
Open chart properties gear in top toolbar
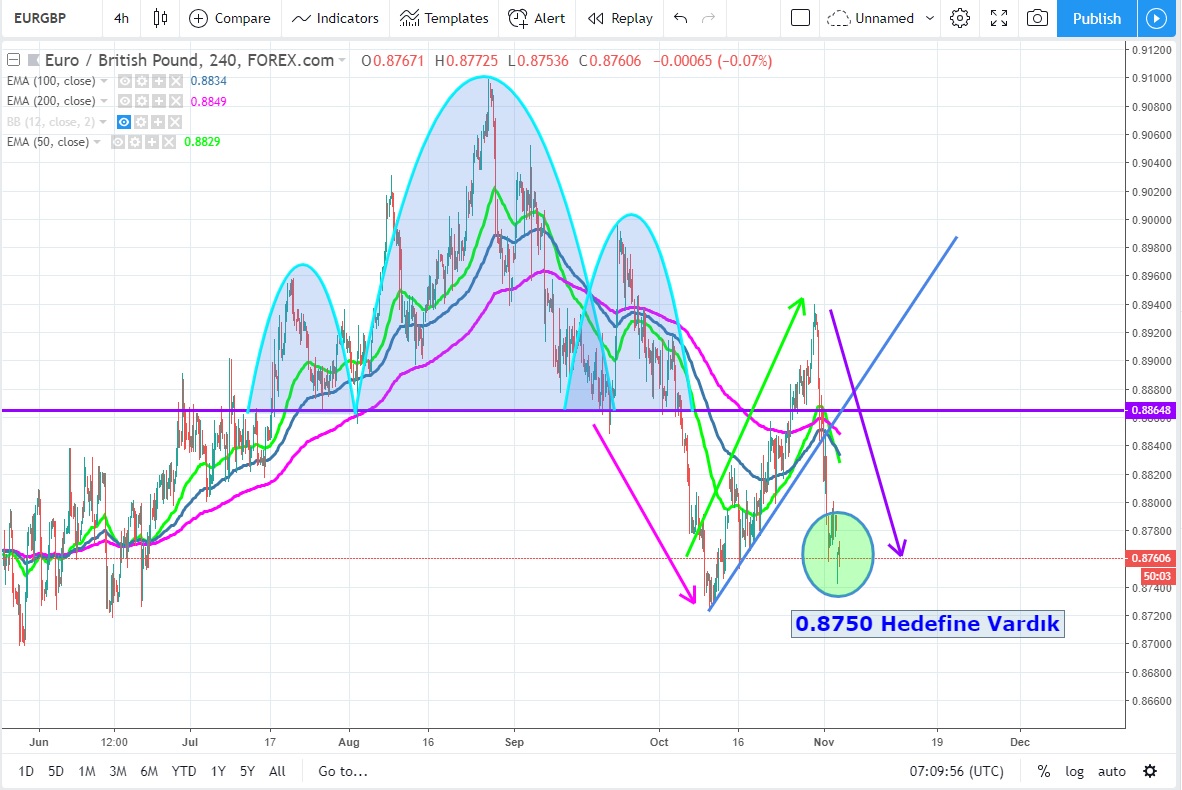coord(960,18)
